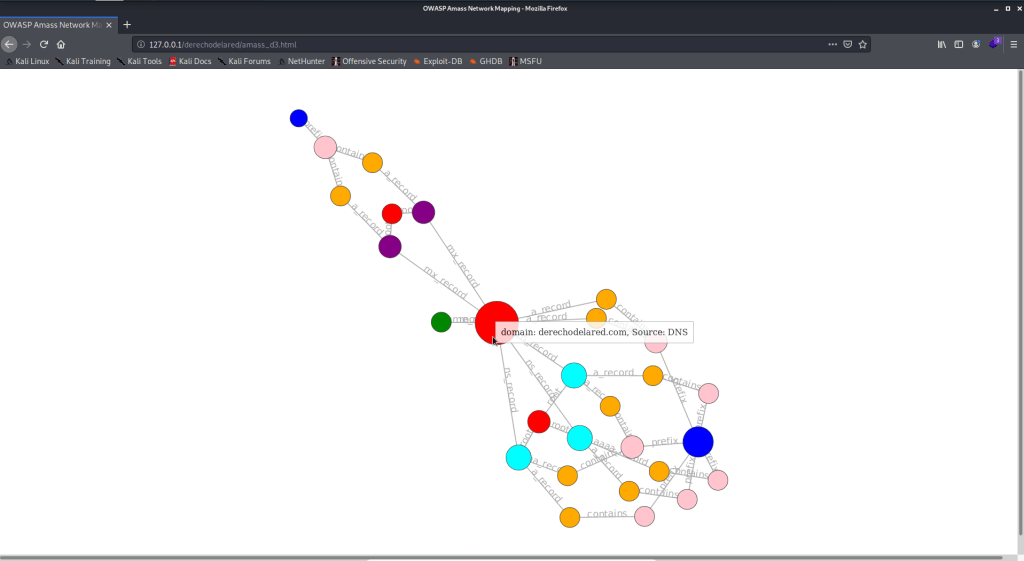Bookmark this page with the star icon
Screen dimensions: 1024x561
pyautogui.click(x=863, y=44)
